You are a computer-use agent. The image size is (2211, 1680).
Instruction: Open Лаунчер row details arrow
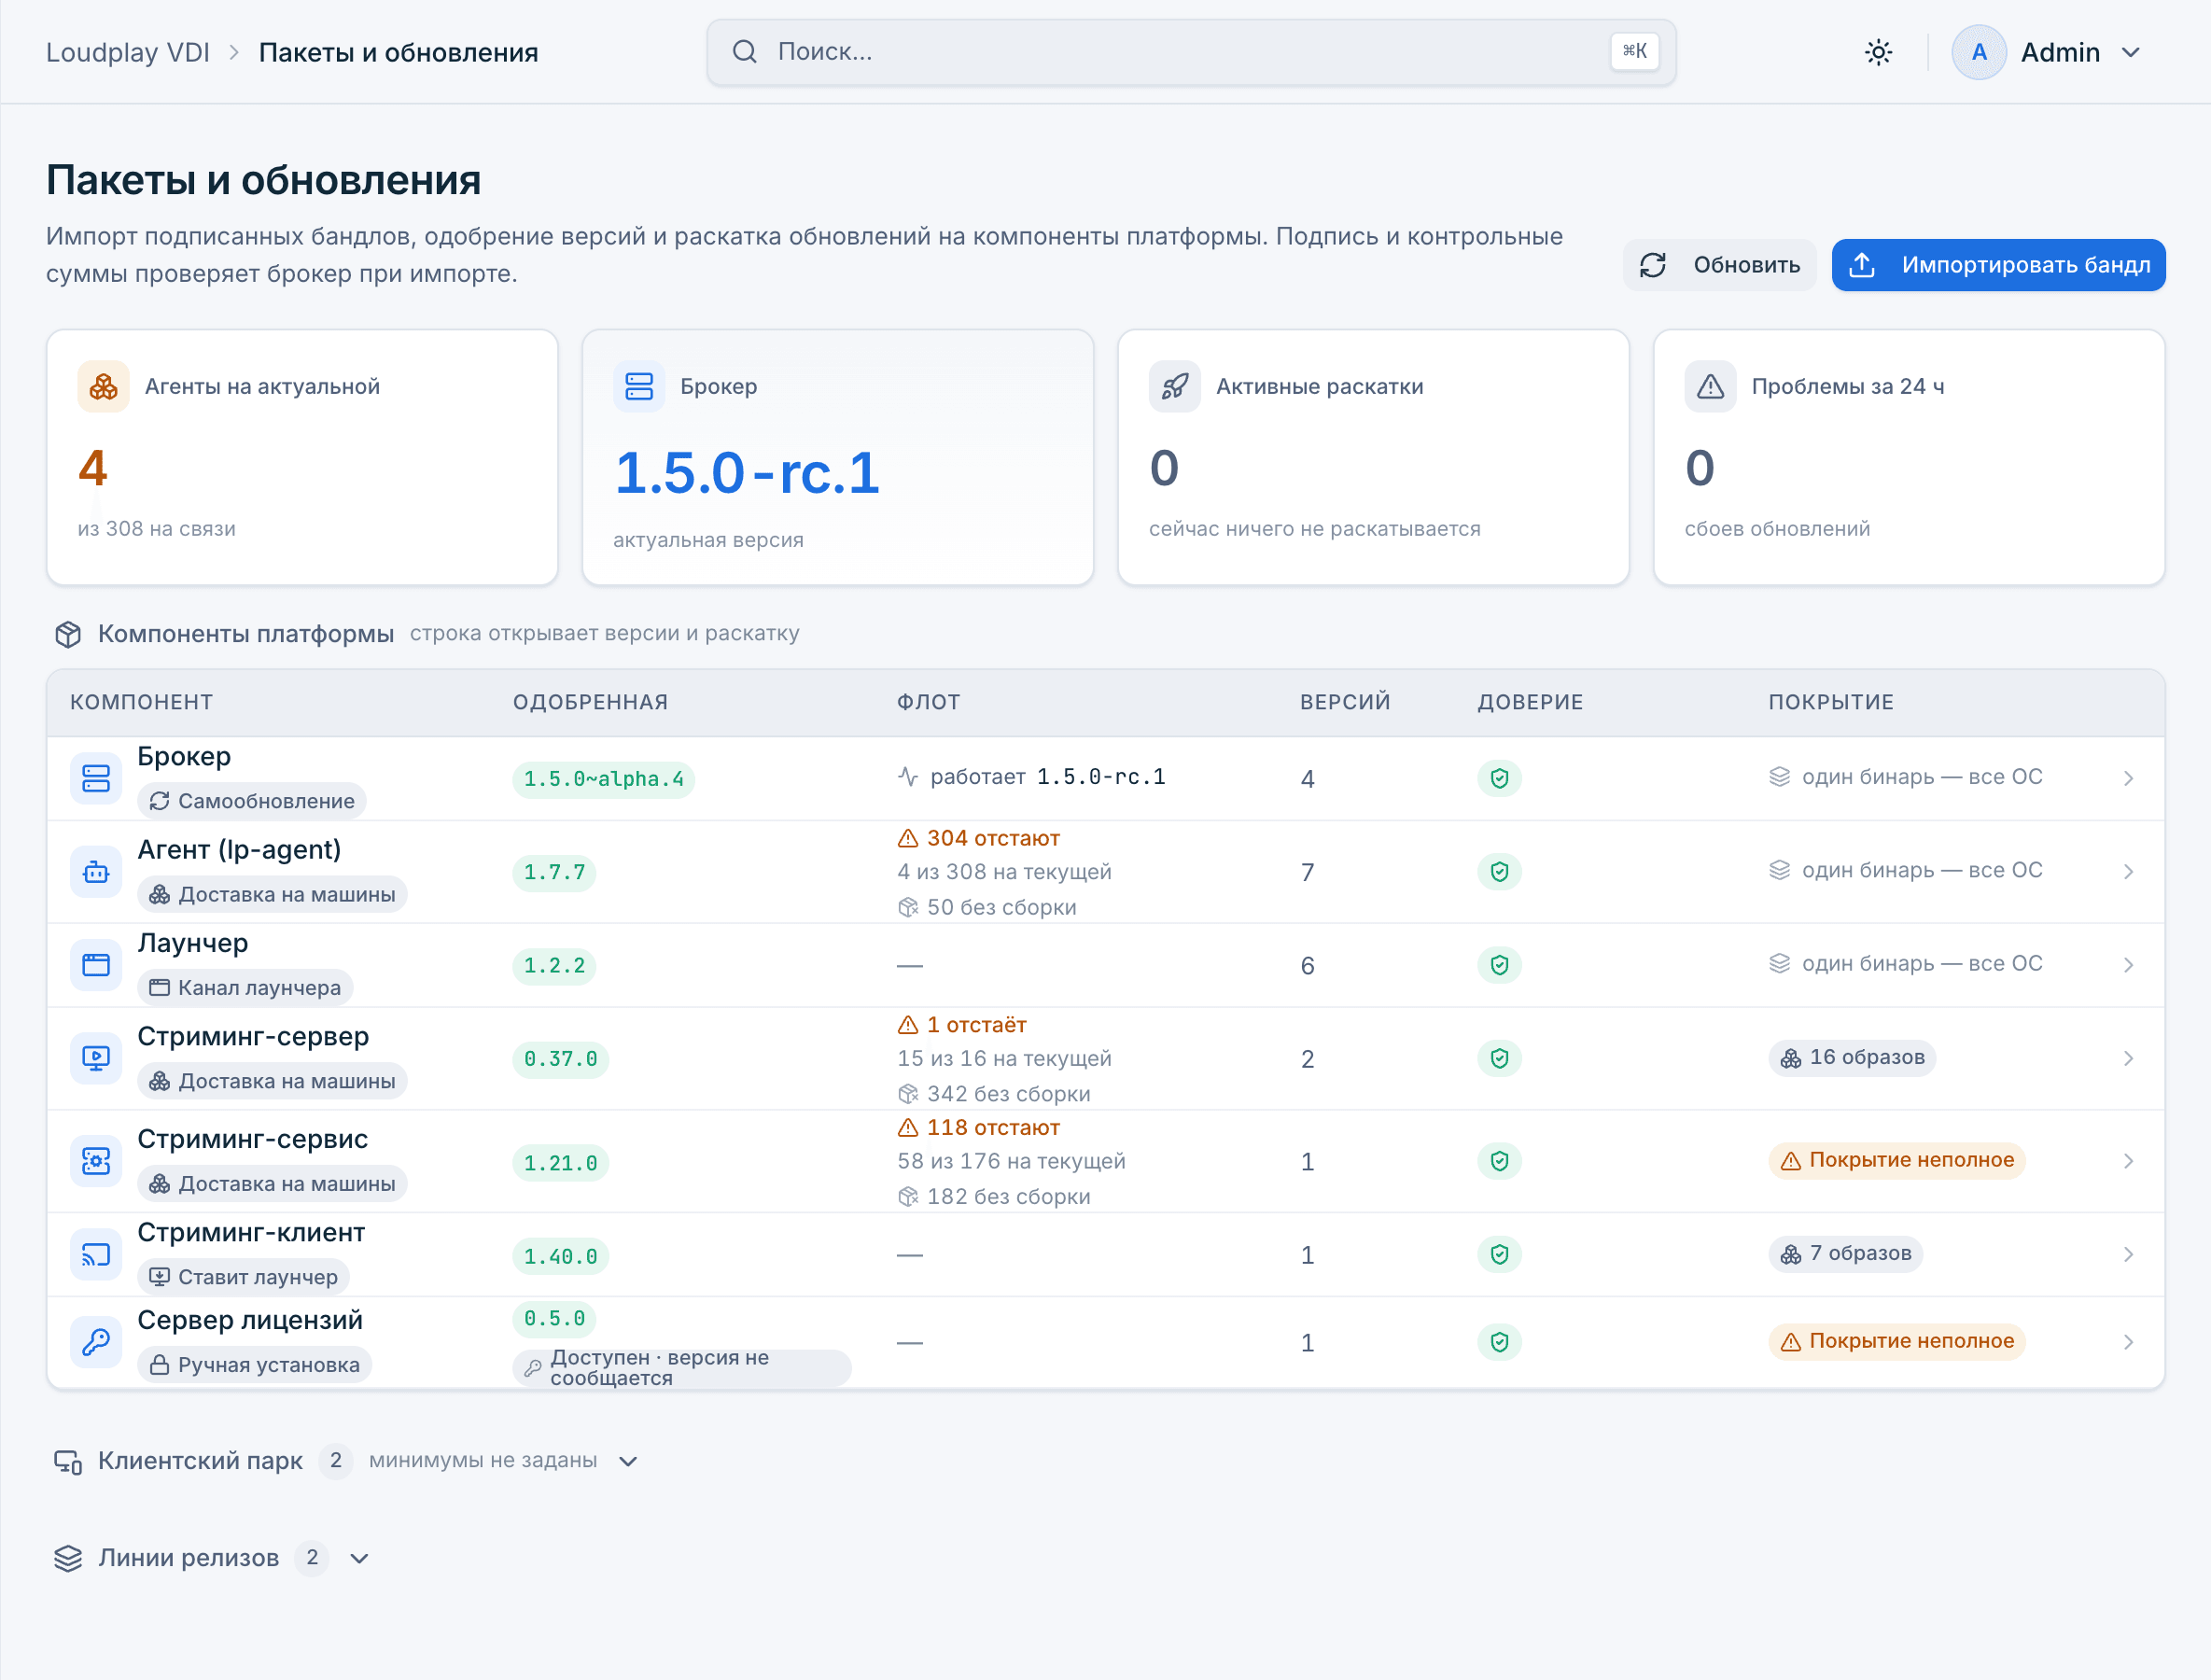pos(2128,965)
